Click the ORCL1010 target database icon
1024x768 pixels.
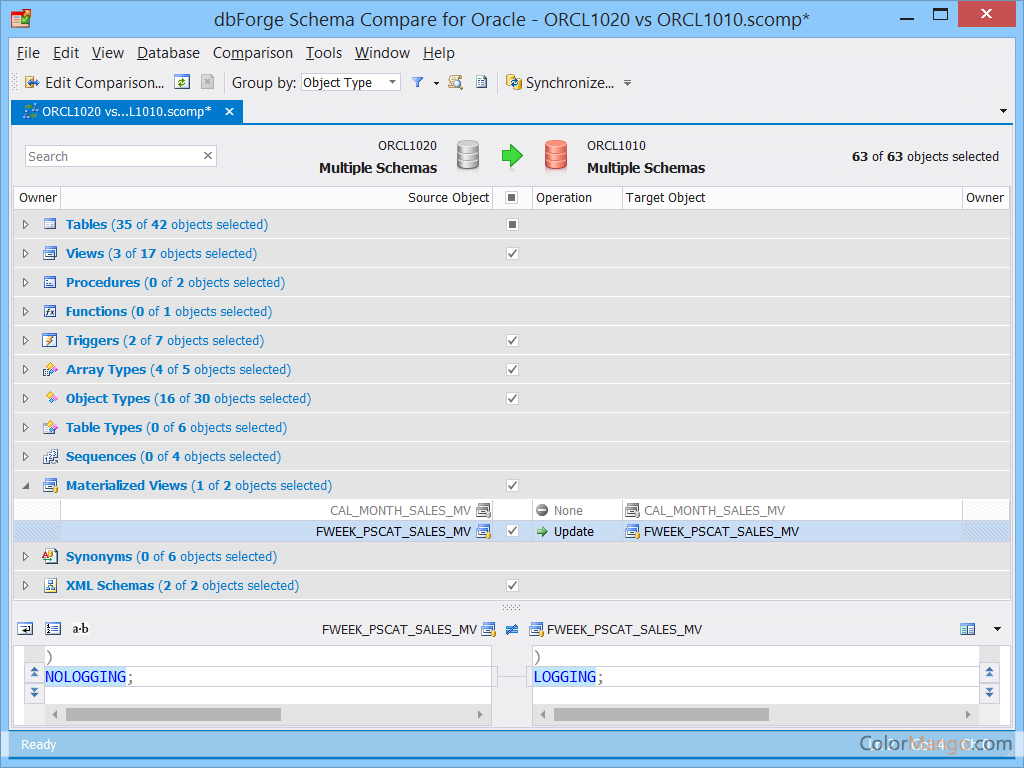[x=556, y=155]
